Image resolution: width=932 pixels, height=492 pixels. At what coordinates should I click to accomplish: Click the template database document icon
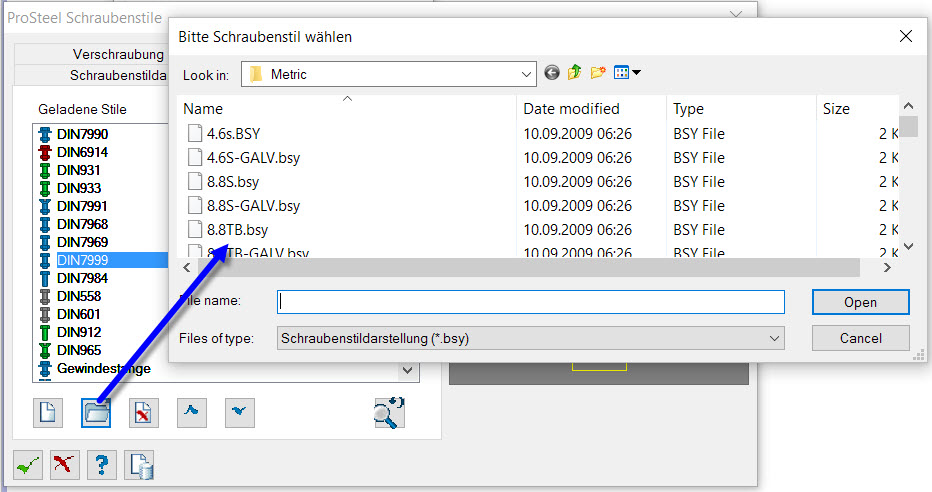pos(140,465)
